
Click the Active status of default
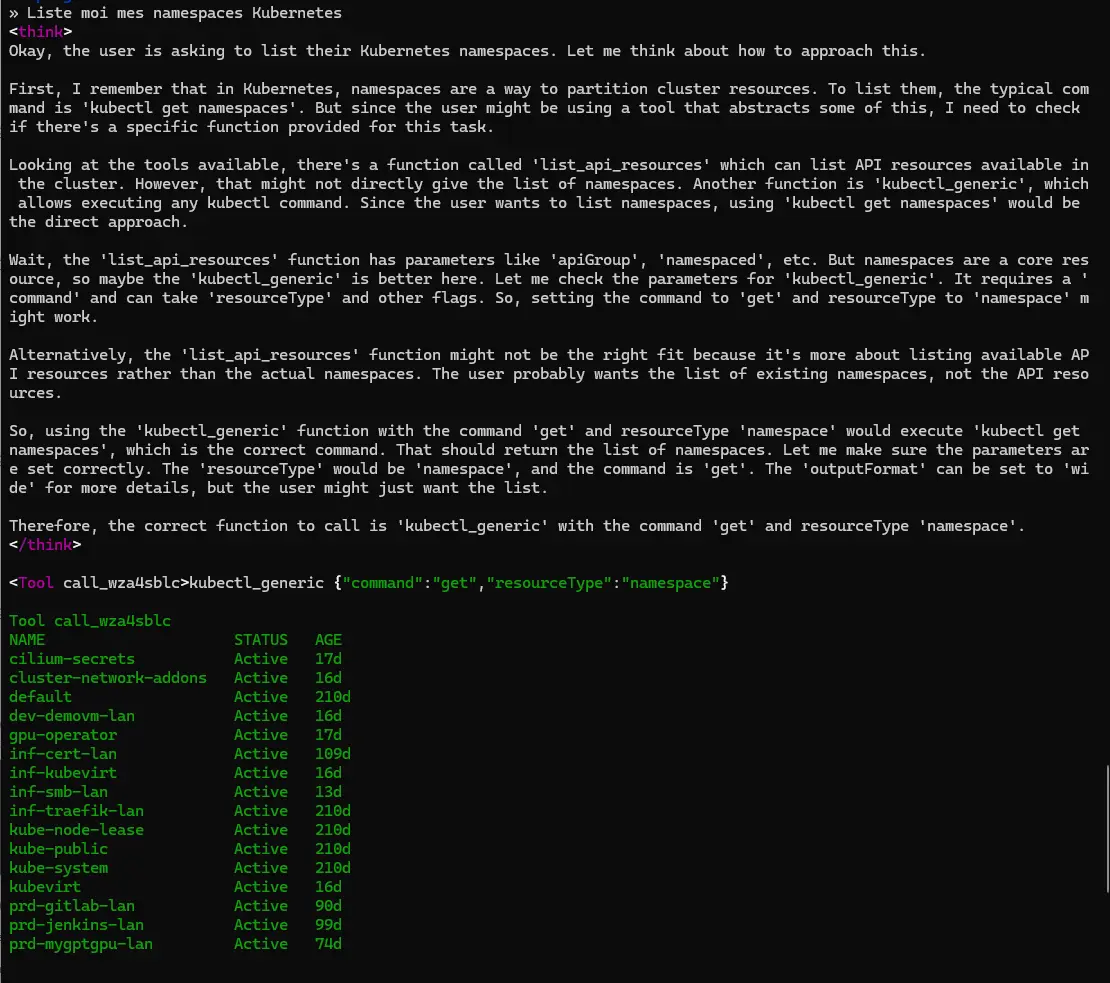261,697
